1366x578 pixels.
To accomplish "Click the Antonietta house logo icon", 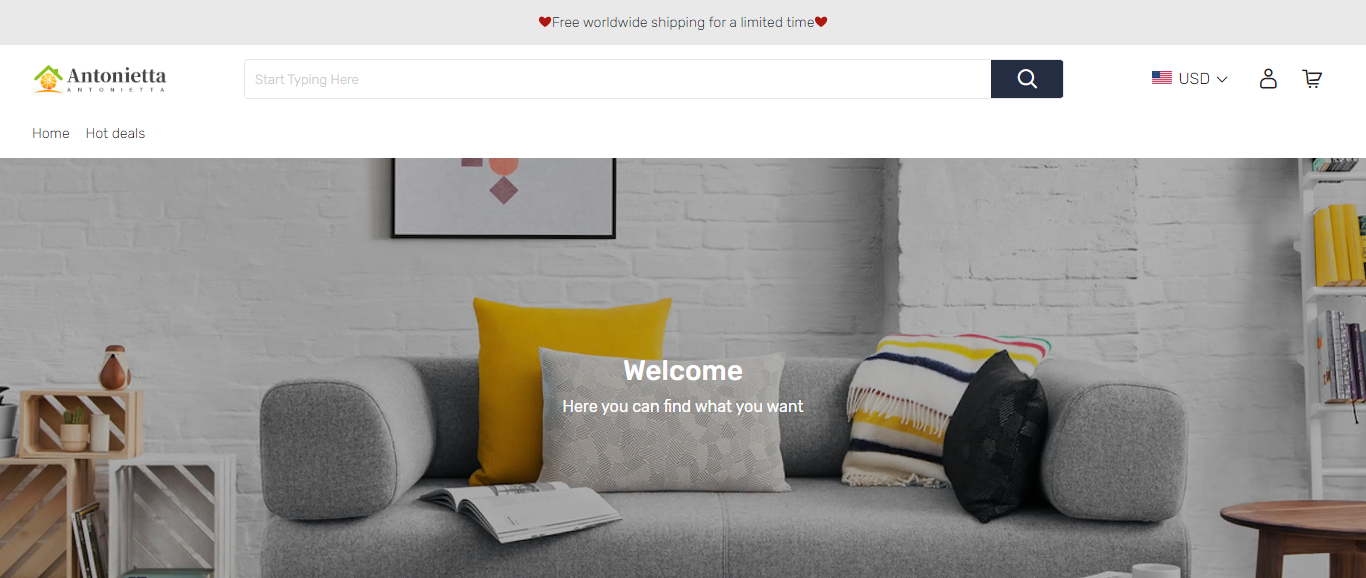I will pos(48,79).
